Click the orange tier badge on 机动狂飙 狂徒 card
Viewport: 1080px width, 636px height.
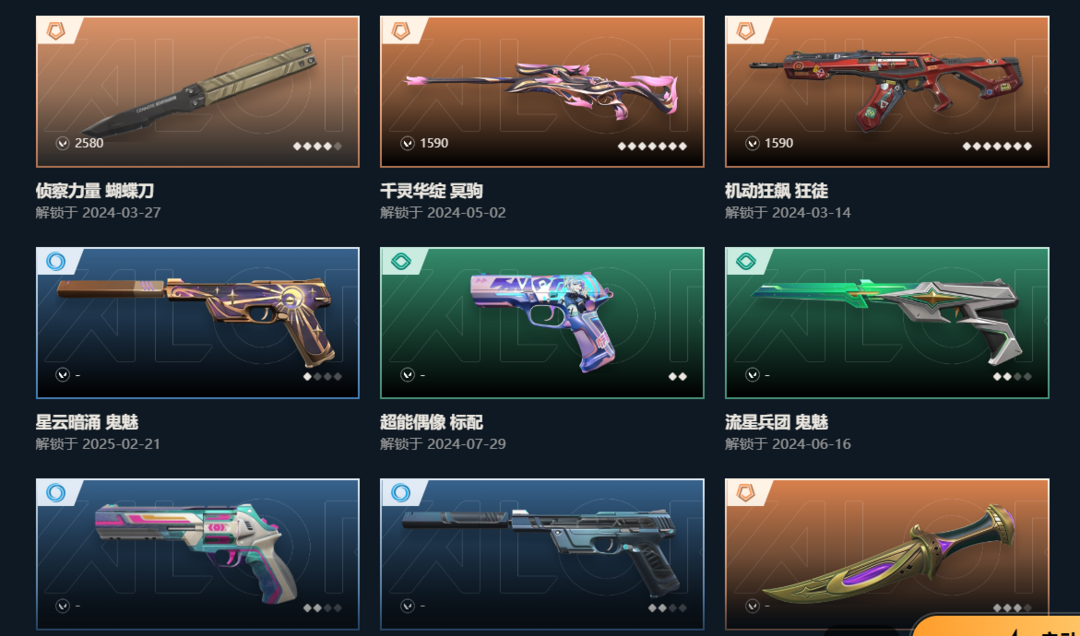click(745, 31)
